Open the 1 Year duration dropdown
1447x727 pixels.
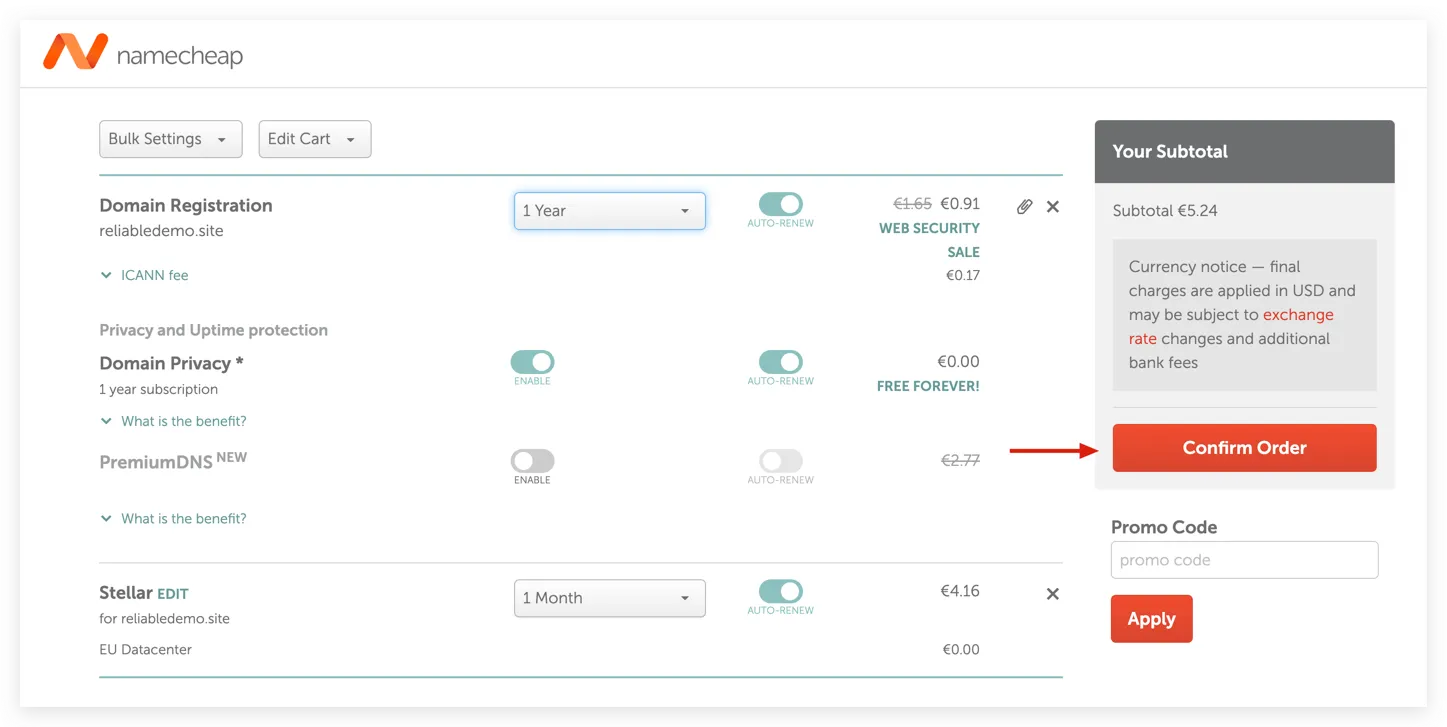click(x=610, y=211)
